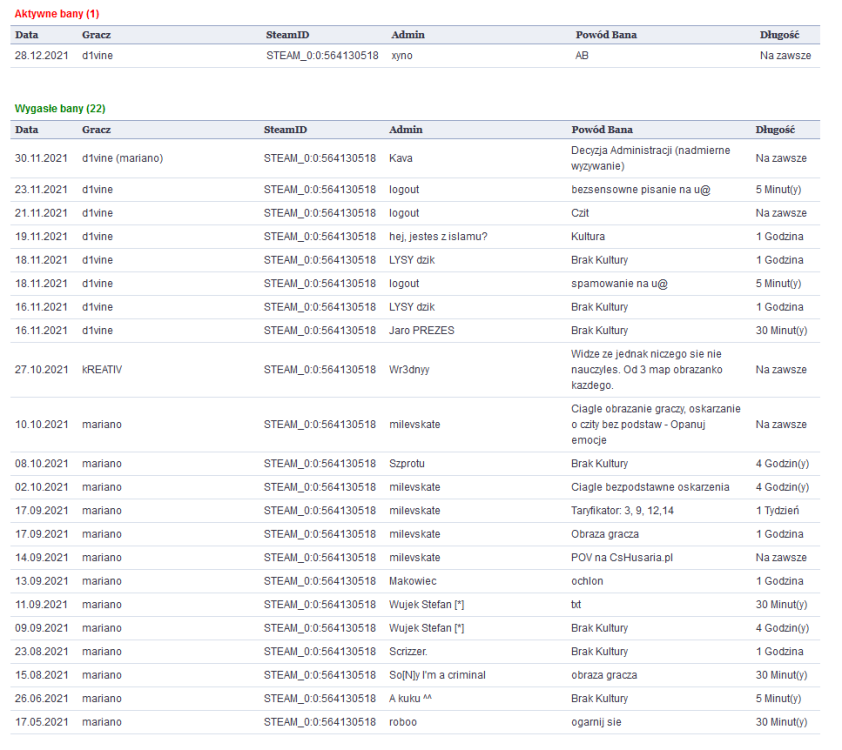
Task: Select the "POV na CsHusaria.pl" ban reason
Action: [622, 558]
